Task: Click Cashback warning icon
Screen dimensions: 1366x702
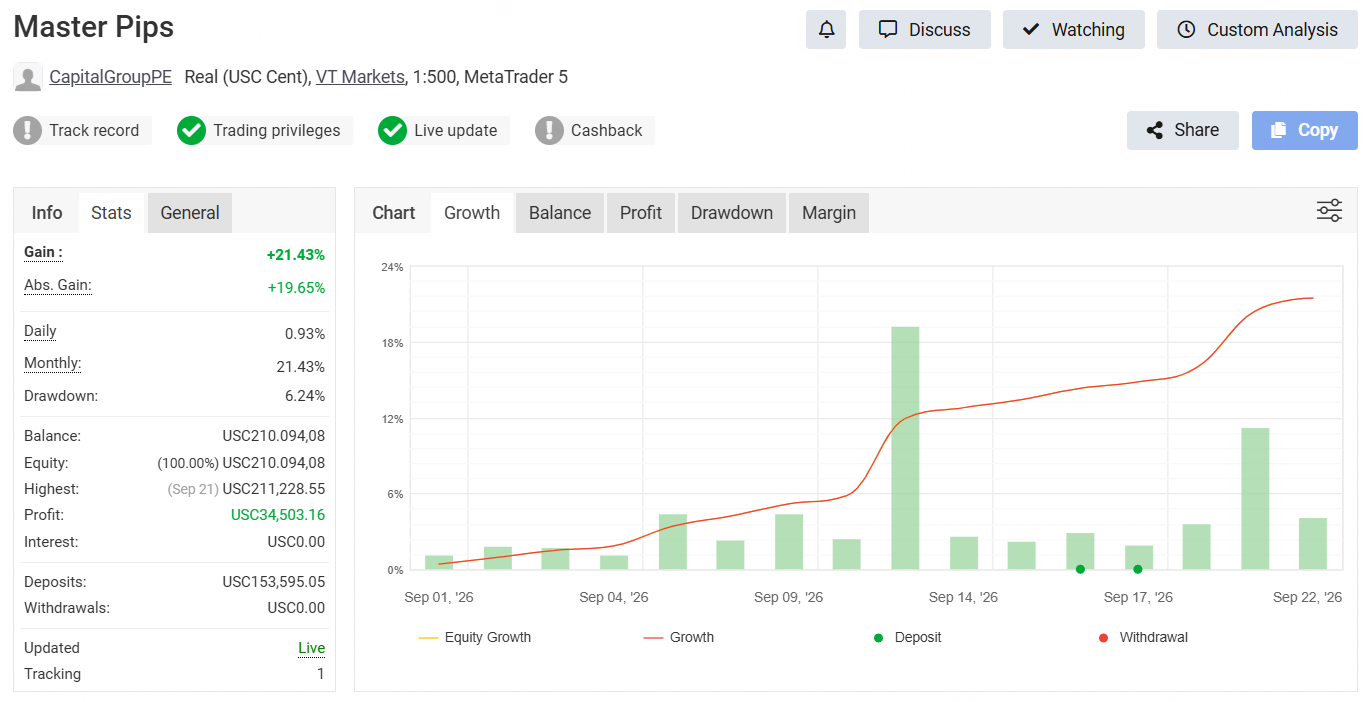Action: tap(549, 130)
